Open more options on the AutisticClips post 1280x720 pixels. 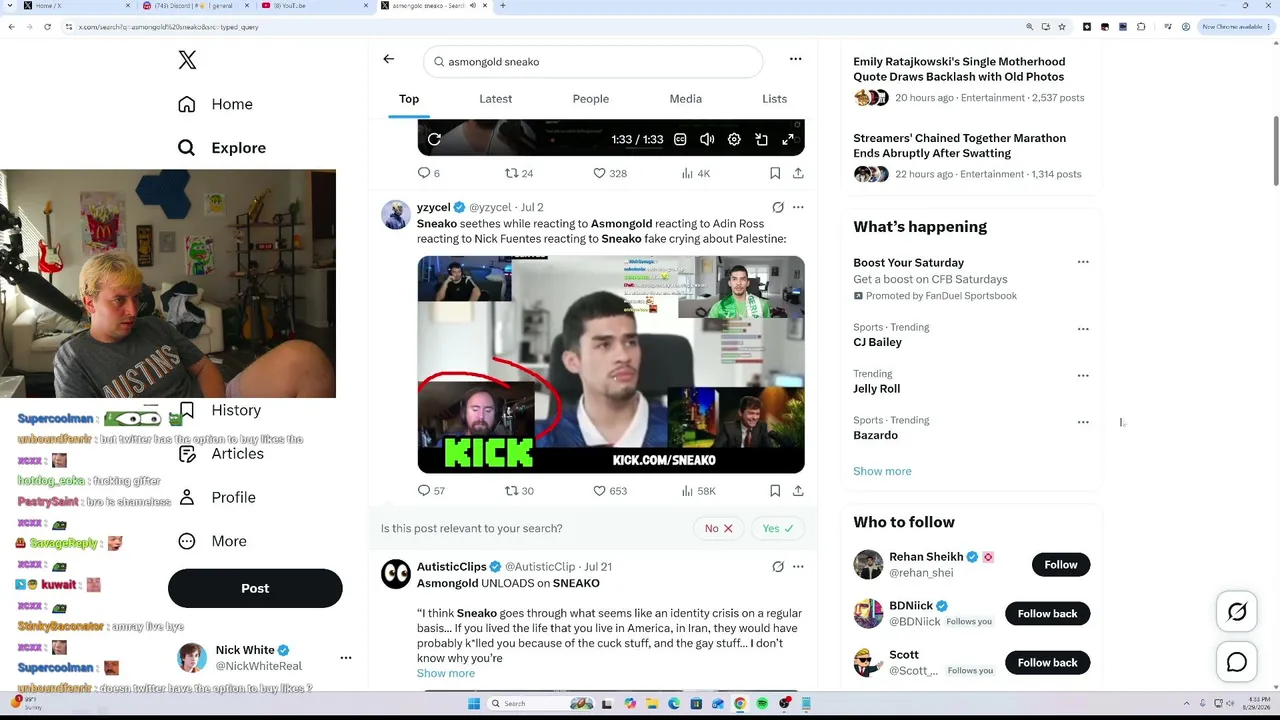[x=798, y=567]
